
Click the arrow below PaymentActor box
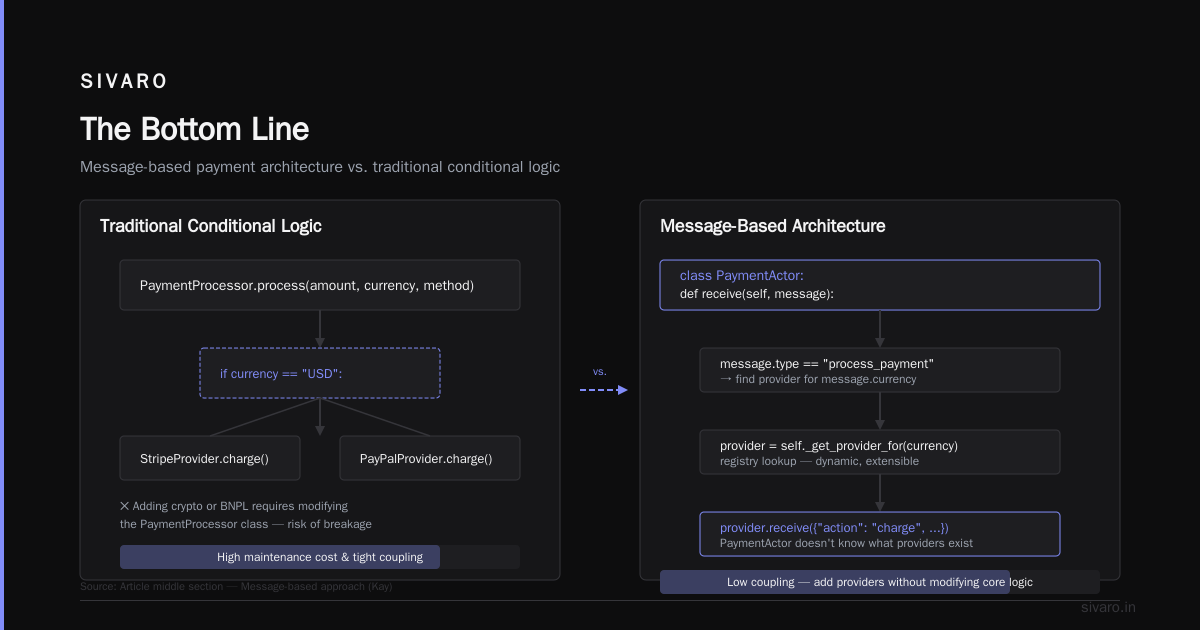(880, 329)
